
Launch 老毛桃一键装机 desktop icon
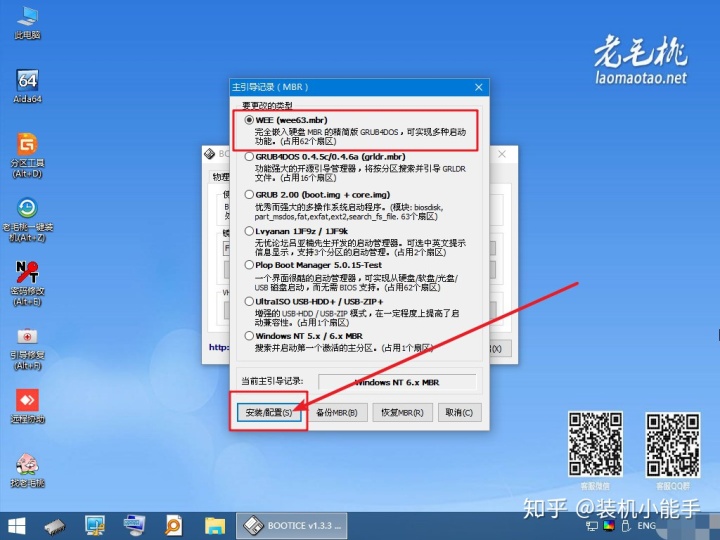[28, 219]
